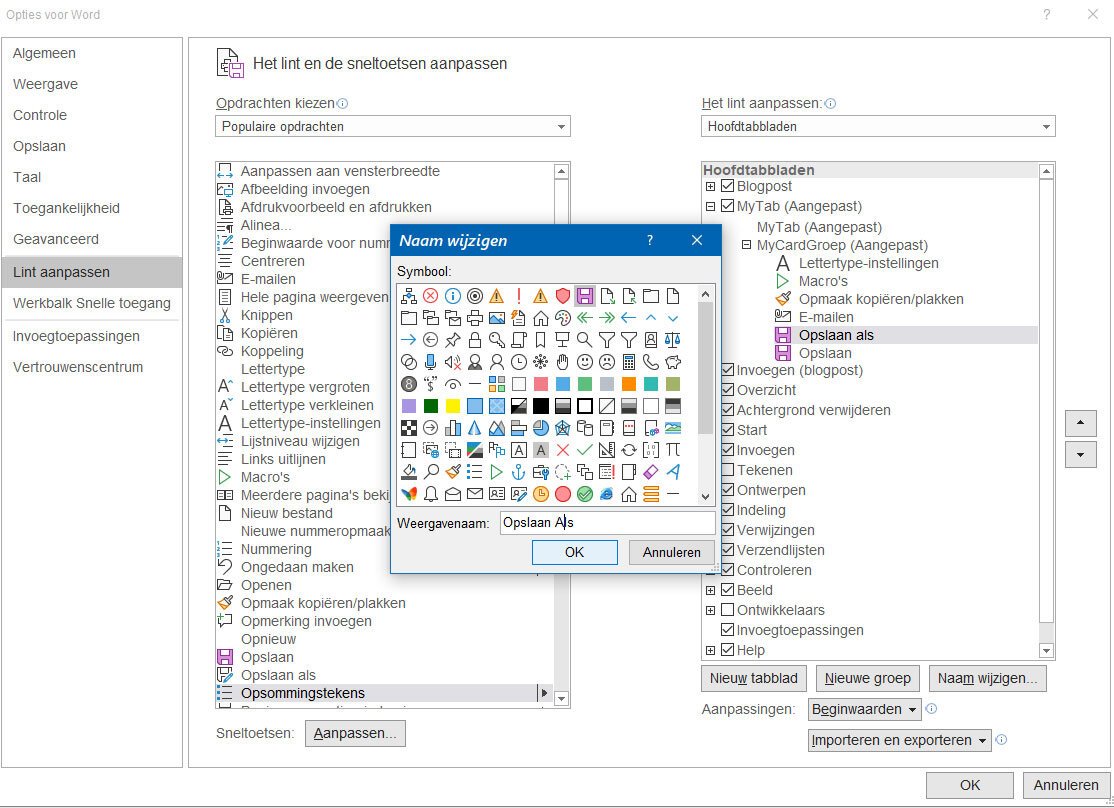Pick the blue pie chart symbol
Image resolution: width=1114 pixels, height=808 pixels.
coord(541,428)
